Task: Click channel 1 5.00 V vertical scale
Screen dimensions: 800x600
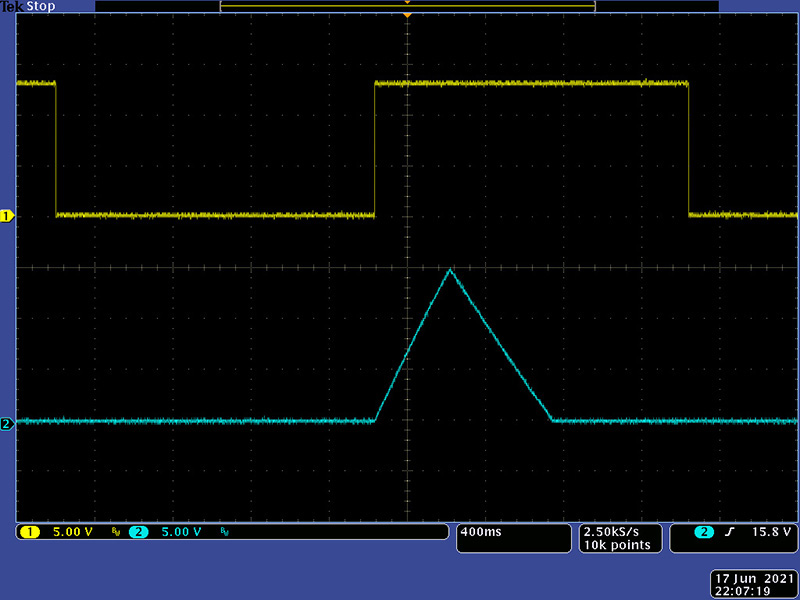Action: click(73, 532)
